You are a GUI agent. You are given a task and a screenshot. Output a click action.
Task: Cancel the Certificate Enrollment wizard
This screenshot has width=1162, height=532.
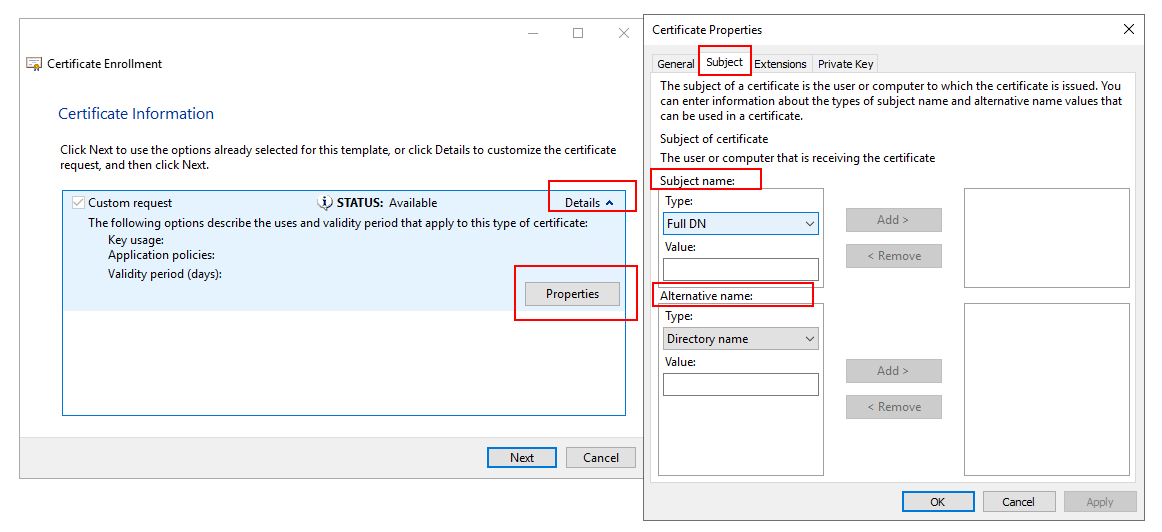600,457
